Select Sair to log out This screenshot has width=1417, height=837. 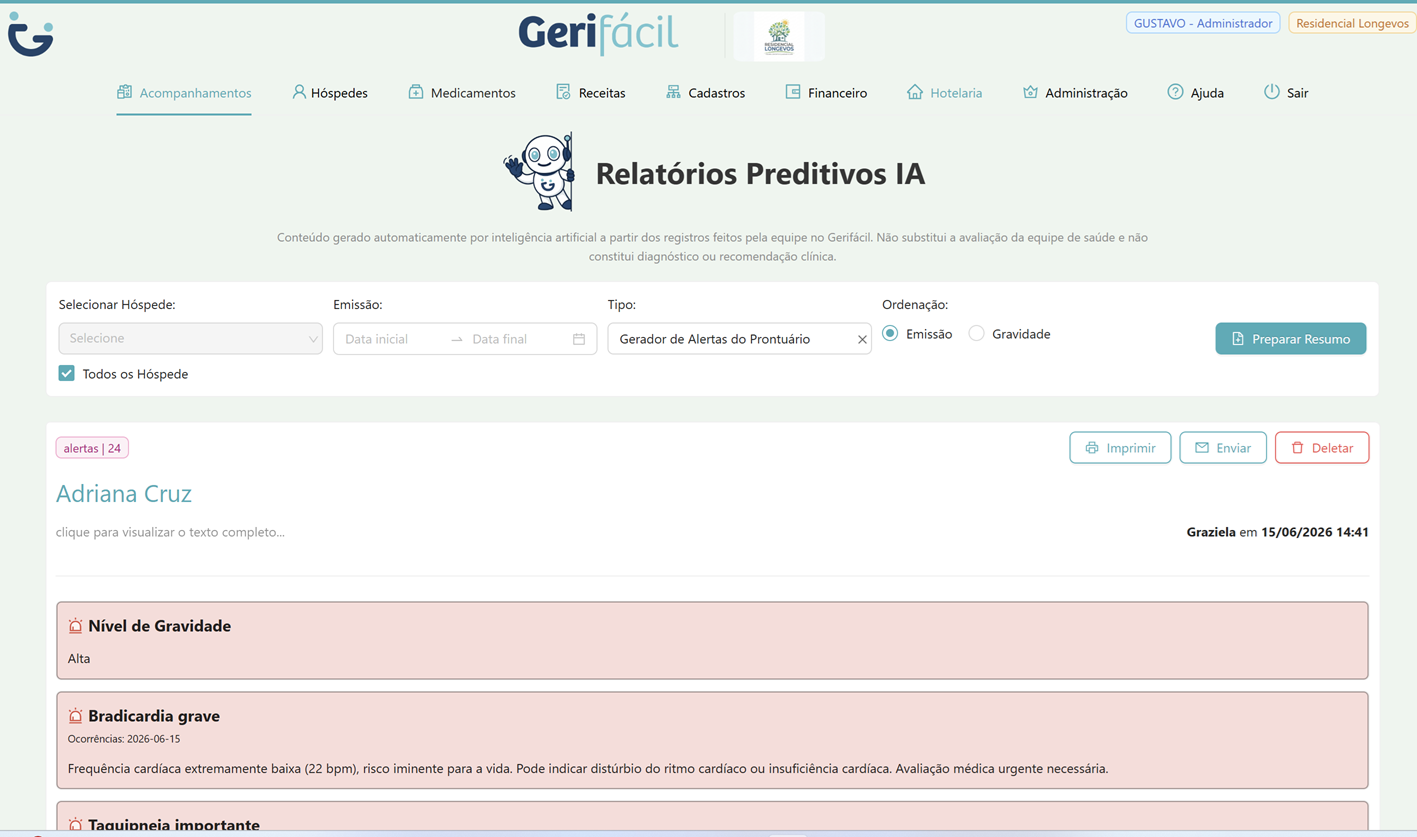pos(1286,93)
